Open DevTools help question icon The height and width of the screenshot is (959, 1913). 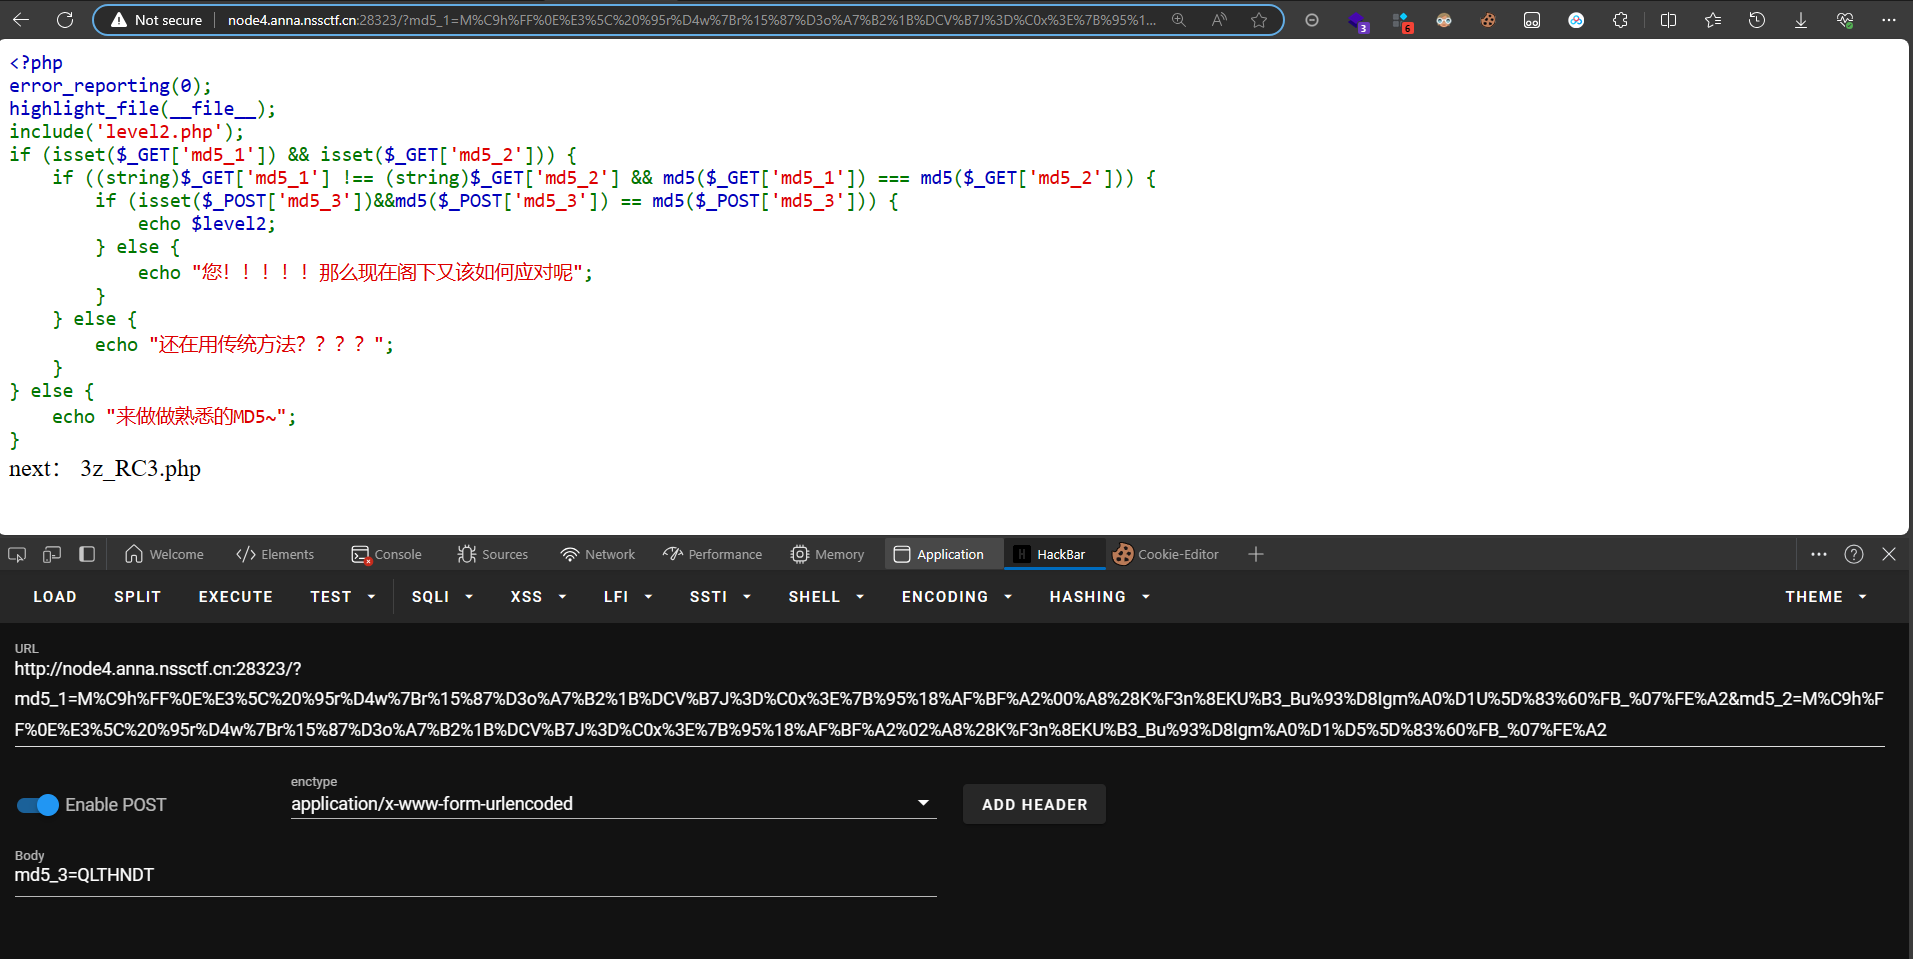(1854, 554)
